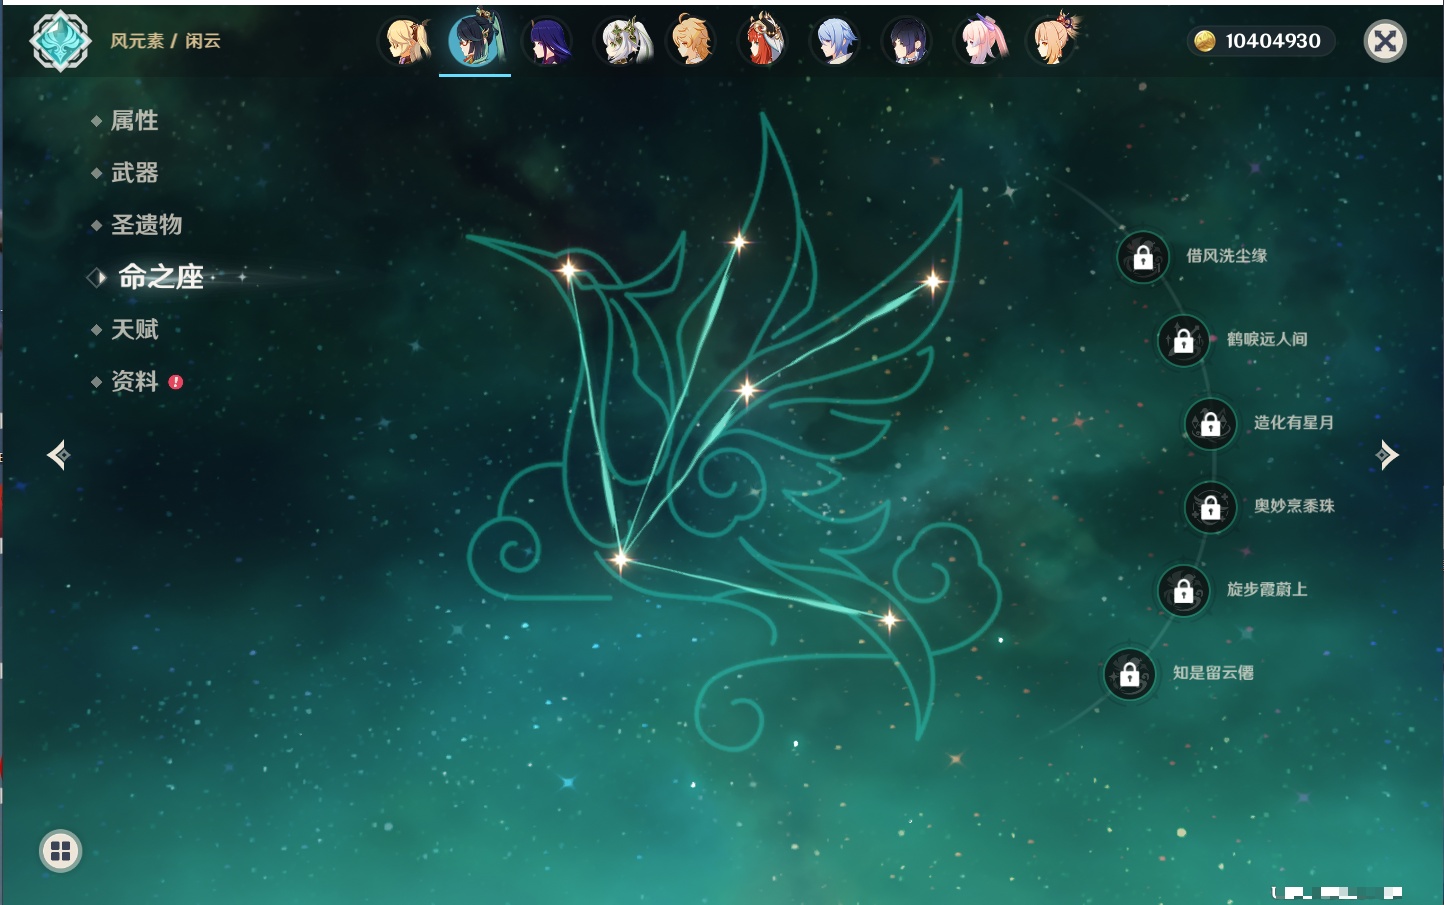The height and width of the screenshot is (905, 1444).
Task: Go to previous character with left arrow
Action: (x=58, y=455)
